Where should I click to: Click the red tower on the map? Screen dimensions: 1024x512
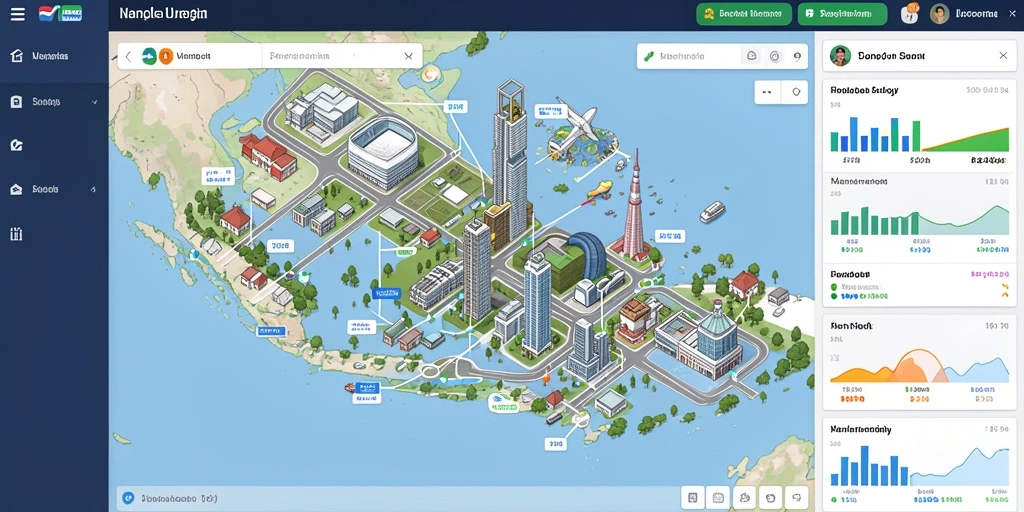pyautogui.click(x=633, y=208)
